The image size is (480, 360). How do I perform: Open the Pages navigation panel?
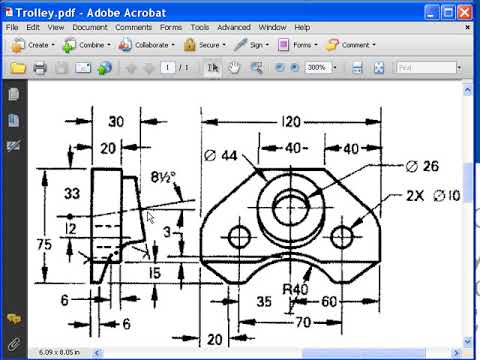click(14, 94)
